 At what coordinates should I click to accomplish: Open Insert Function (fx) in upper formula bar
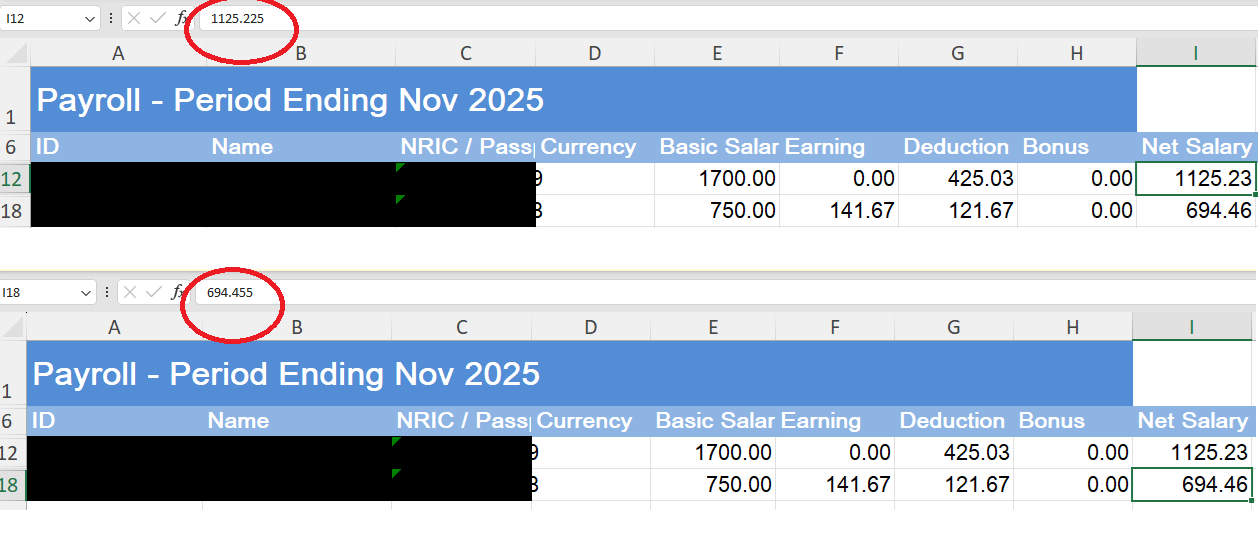[x=183, y=18]
